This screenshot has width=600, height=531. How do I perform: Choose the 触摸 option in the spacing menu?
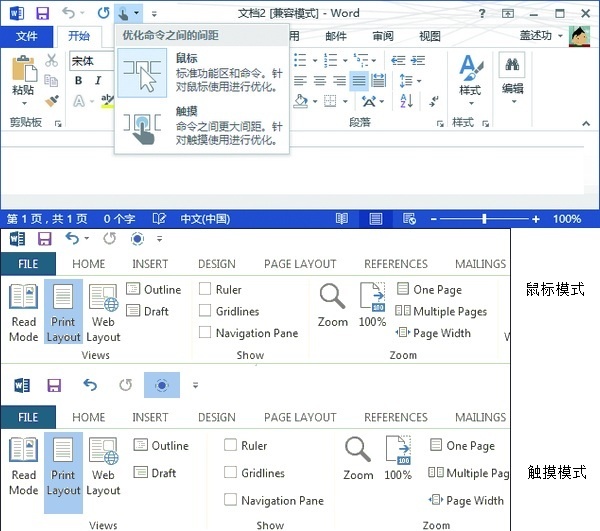(202, 125)
